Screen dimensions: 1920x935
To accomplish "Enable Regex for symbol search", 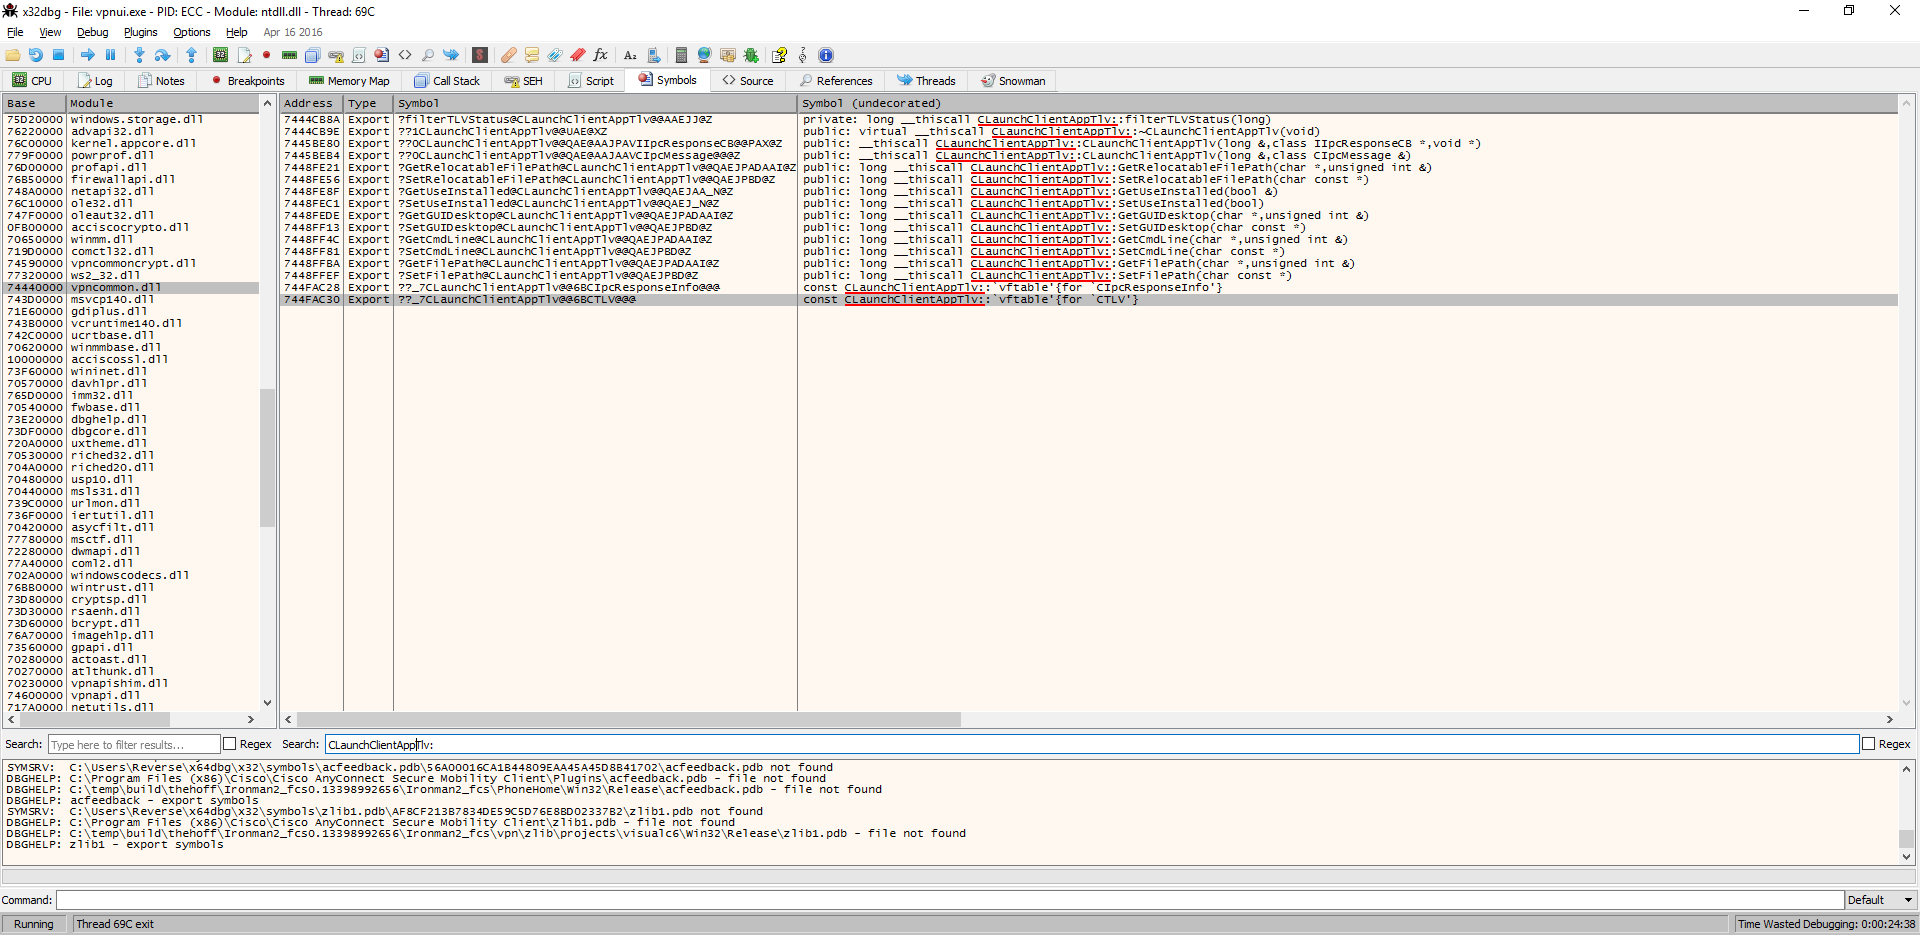I will (1868, 744).
